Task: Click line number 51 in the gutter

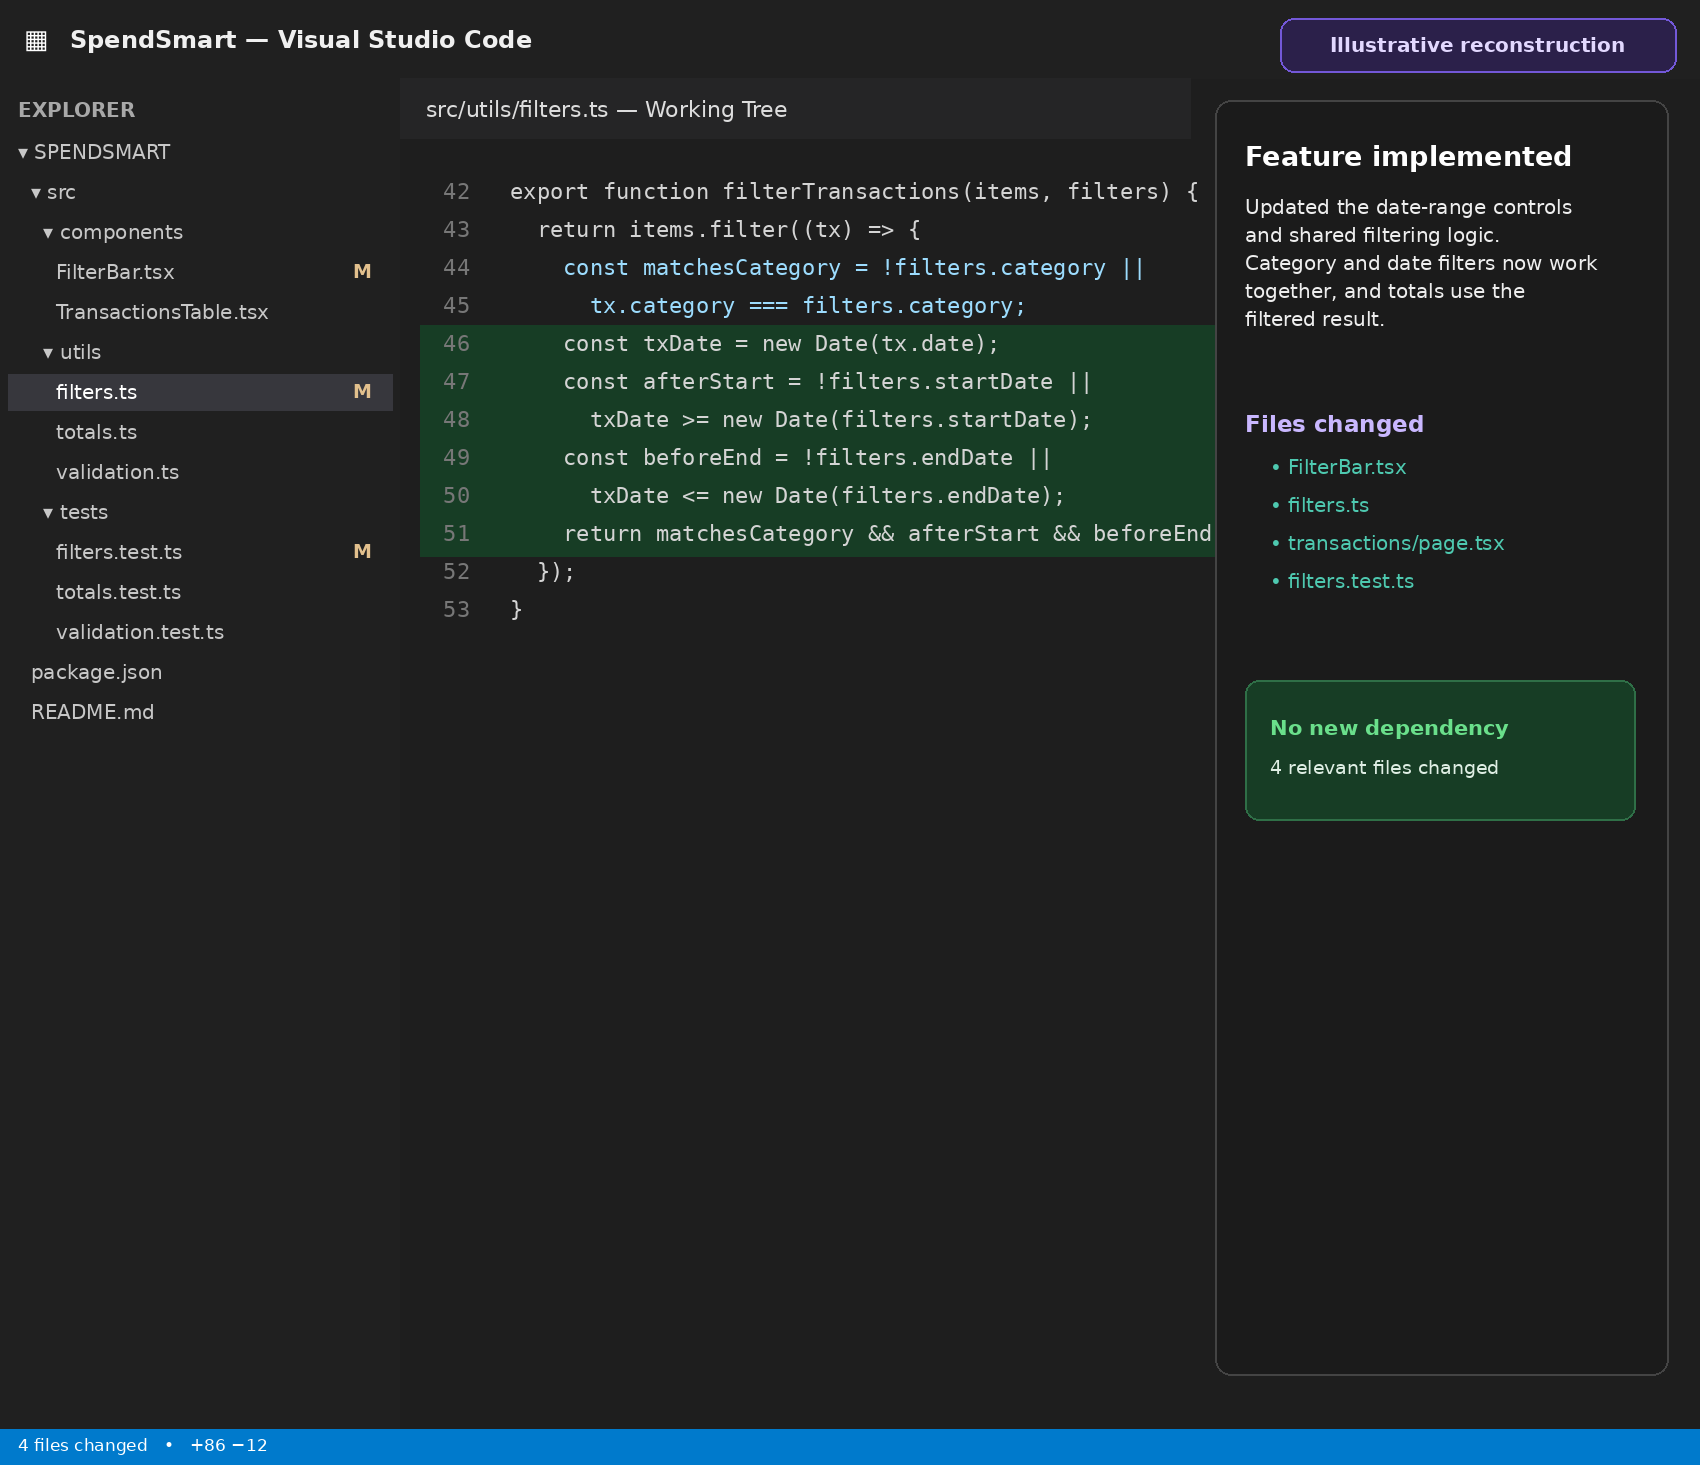Action: [456, 534]
